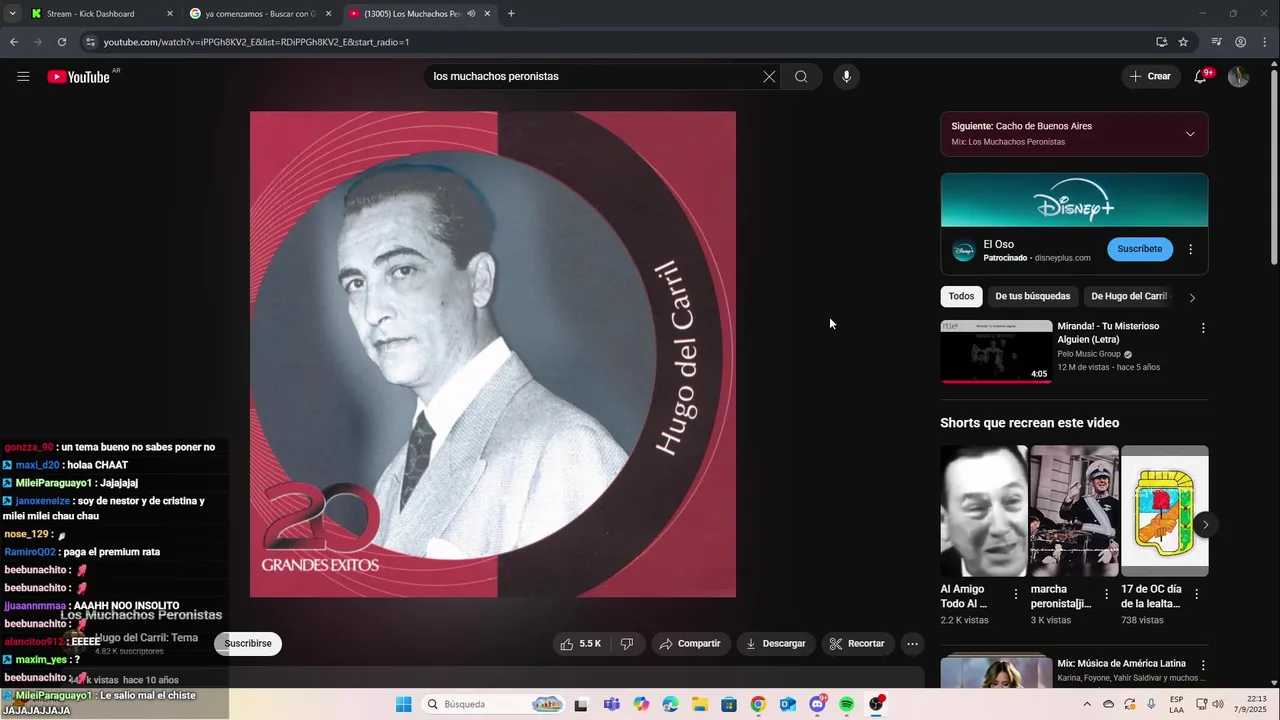Open options for the El Oso ad
This screenshot has width=1280, height=720.
[1190, 249]
